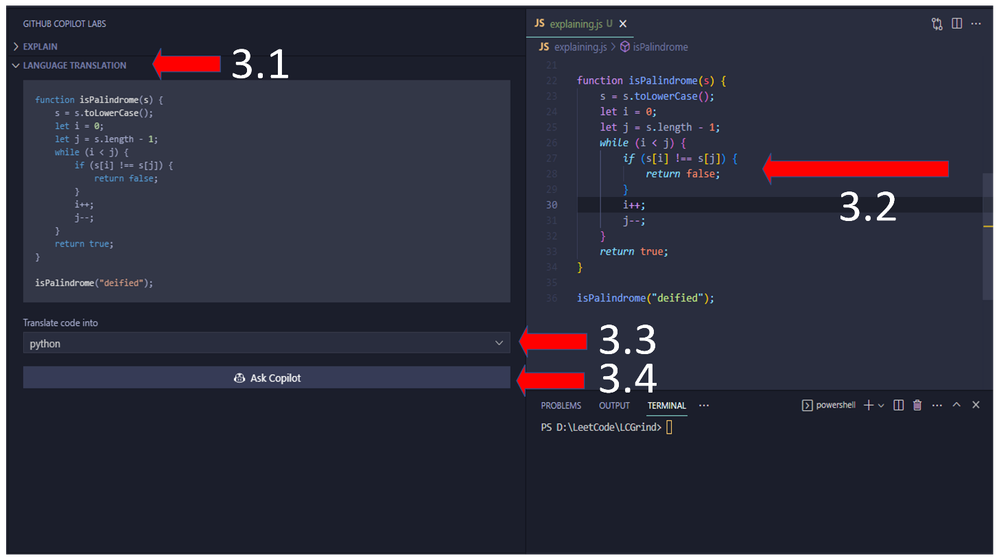Click the powershell terminal label

pos(835,405)
